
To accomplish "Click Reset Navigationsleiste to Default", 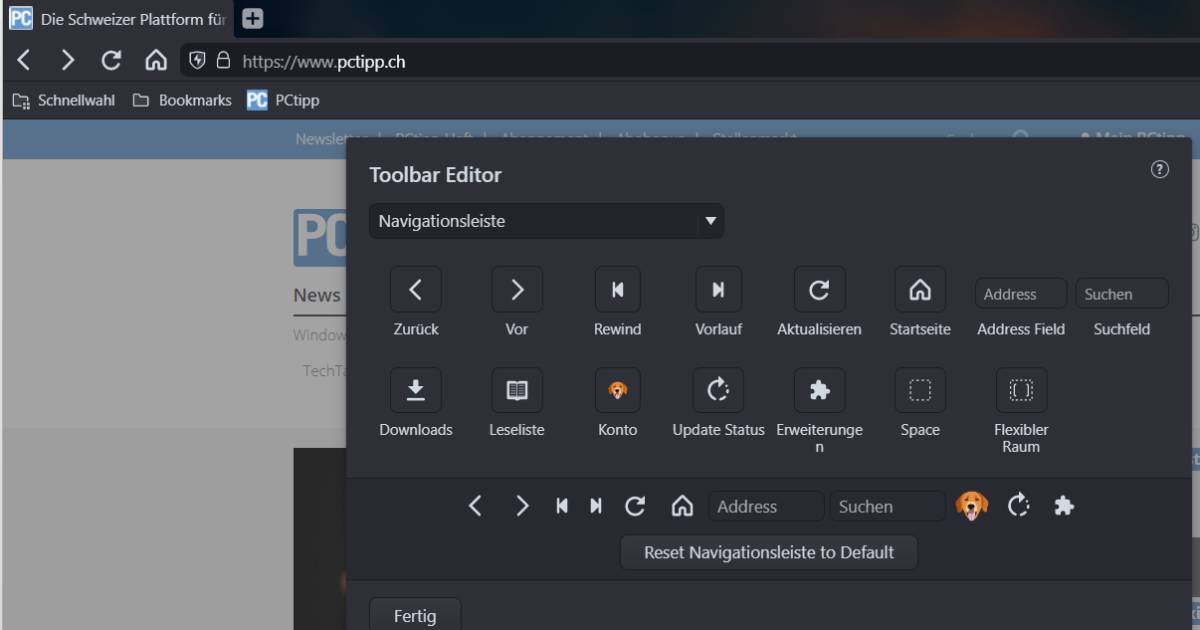I will point(768,552).
